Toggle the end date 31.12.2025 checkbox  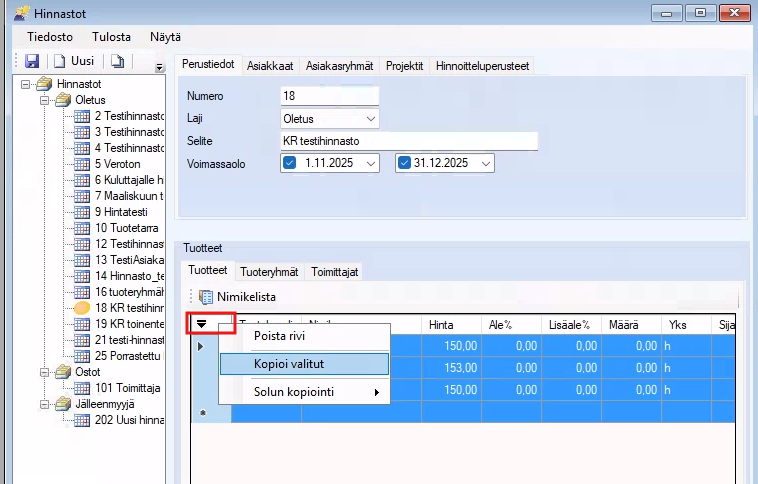point(405,162)
